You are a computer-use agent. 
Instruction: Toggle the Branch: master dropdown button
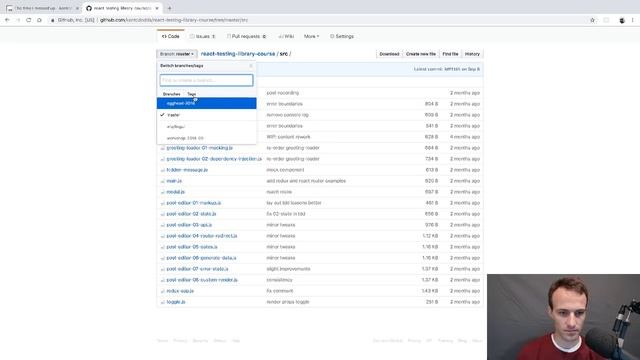(177, 54)
